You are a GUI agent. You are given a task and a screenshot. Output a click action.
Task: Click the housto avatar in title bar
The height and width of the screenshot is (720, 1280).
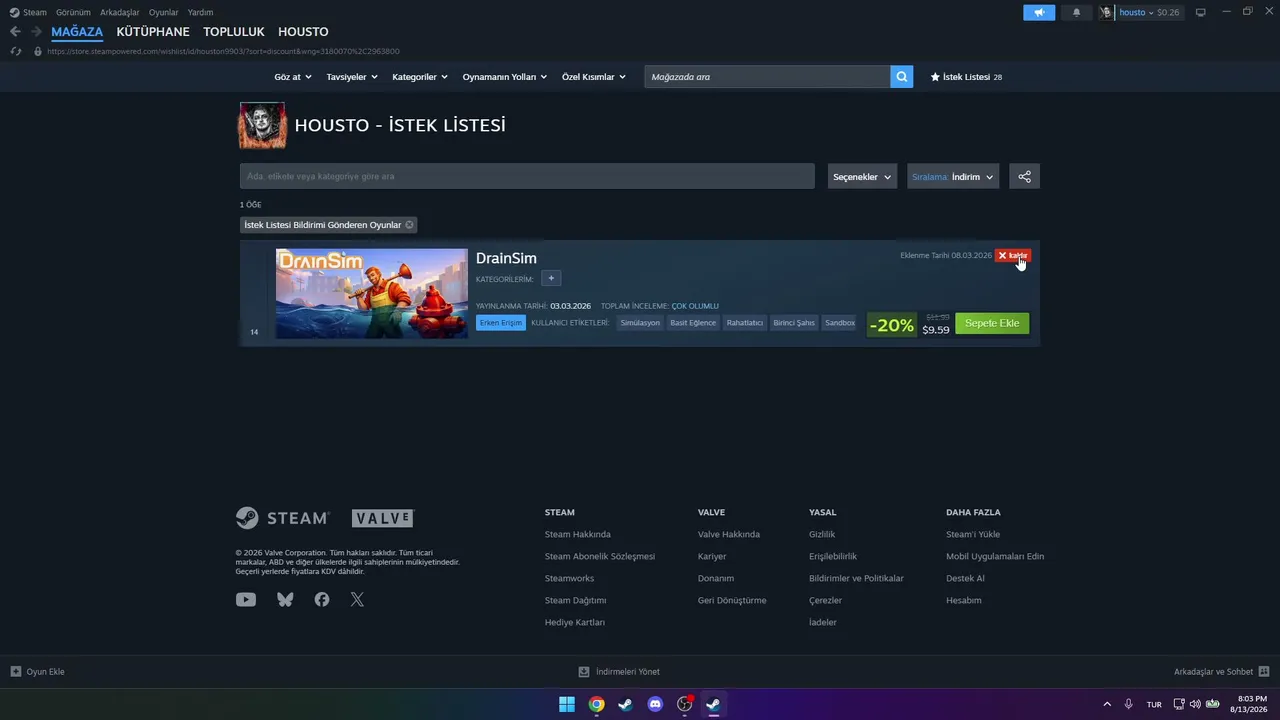1106,12
